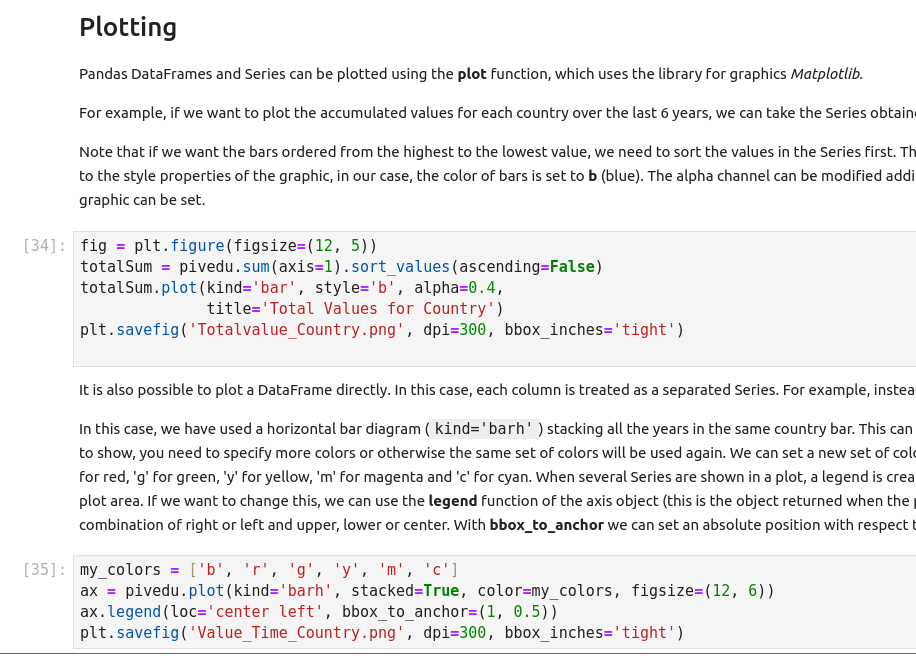Click the fig = plt.figure code line
The height and width of the screenshot is (659, 916).
click(x=228, y=245)
